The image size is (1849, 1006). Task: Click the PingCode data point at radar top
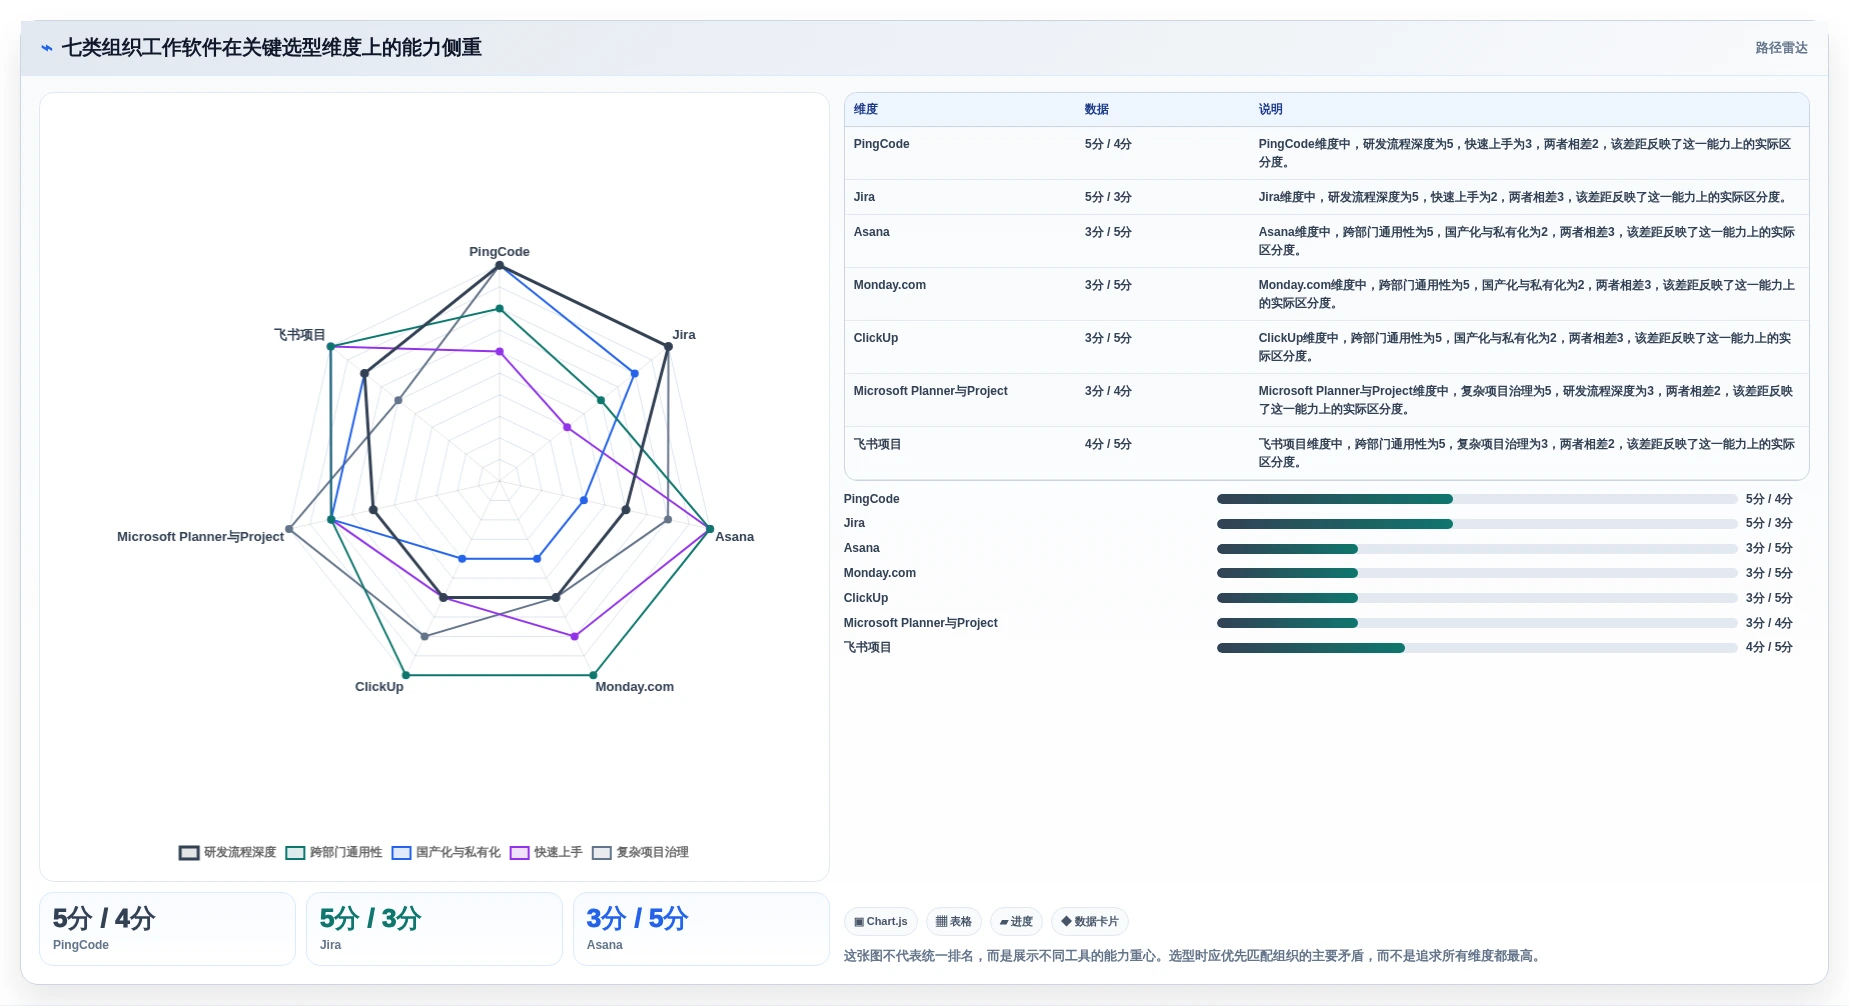pyautogui.click(x=499, y=266)
